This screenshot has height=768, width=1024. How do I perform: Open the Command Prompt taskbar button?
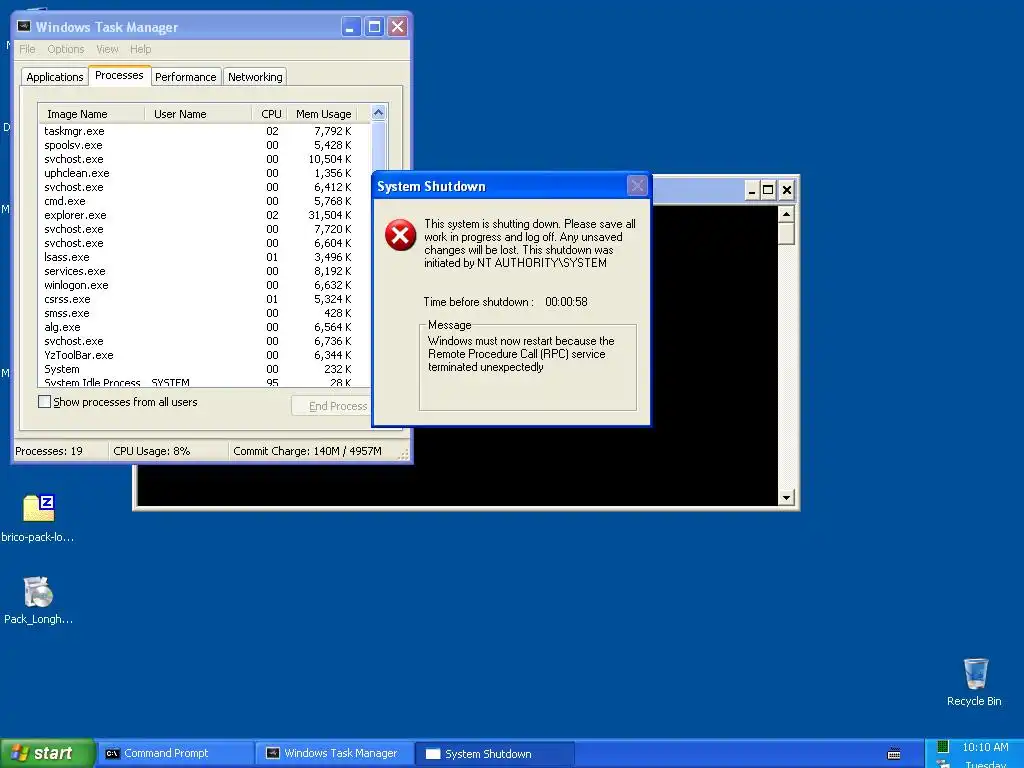[x=175, y=754]
